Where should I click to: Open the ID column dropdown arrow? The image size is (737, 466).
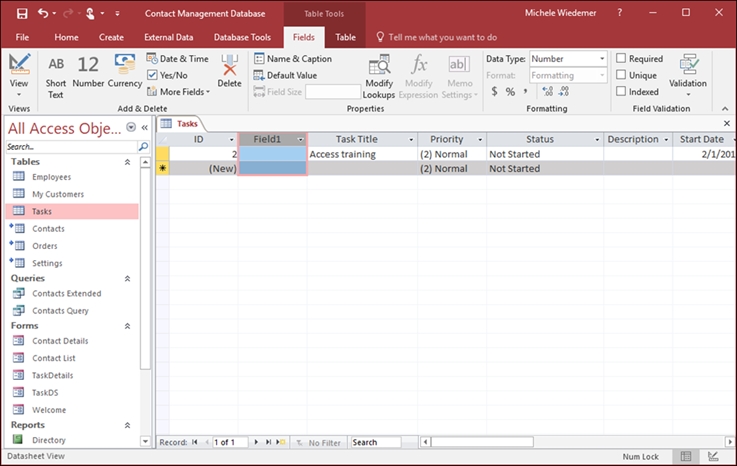click(x=231, y=140)
